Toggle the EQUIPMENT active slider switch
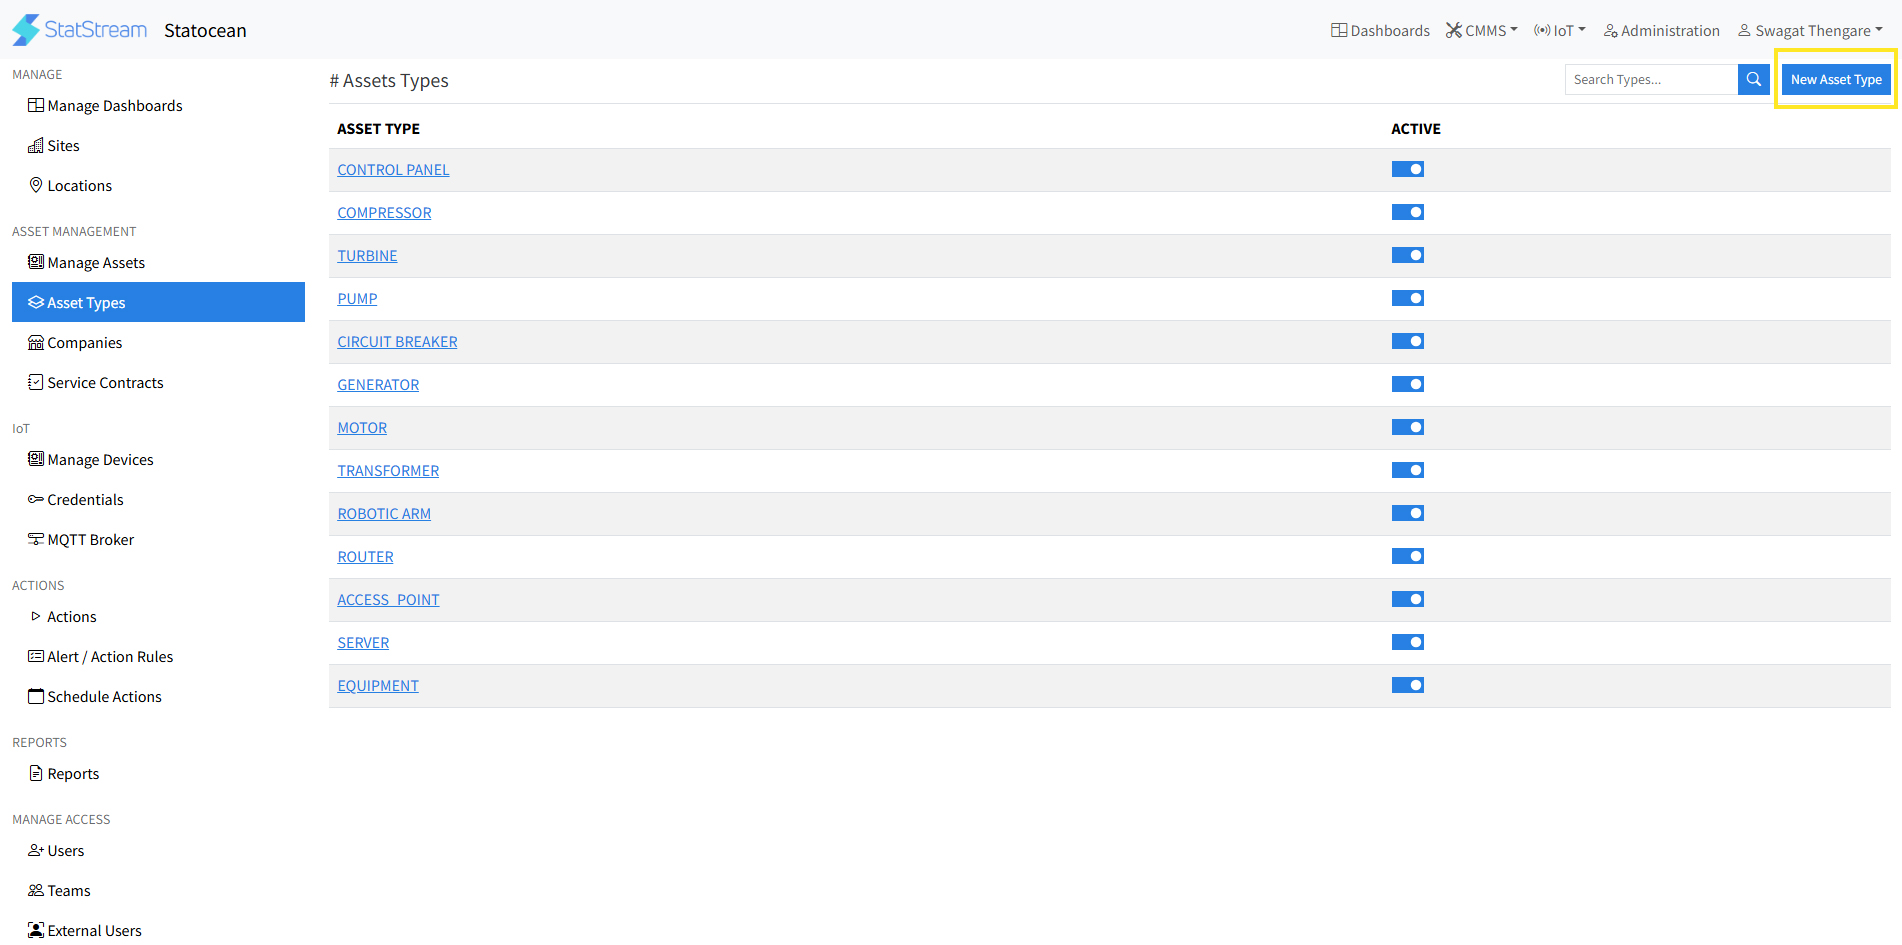 click(x=1407, y=686)
